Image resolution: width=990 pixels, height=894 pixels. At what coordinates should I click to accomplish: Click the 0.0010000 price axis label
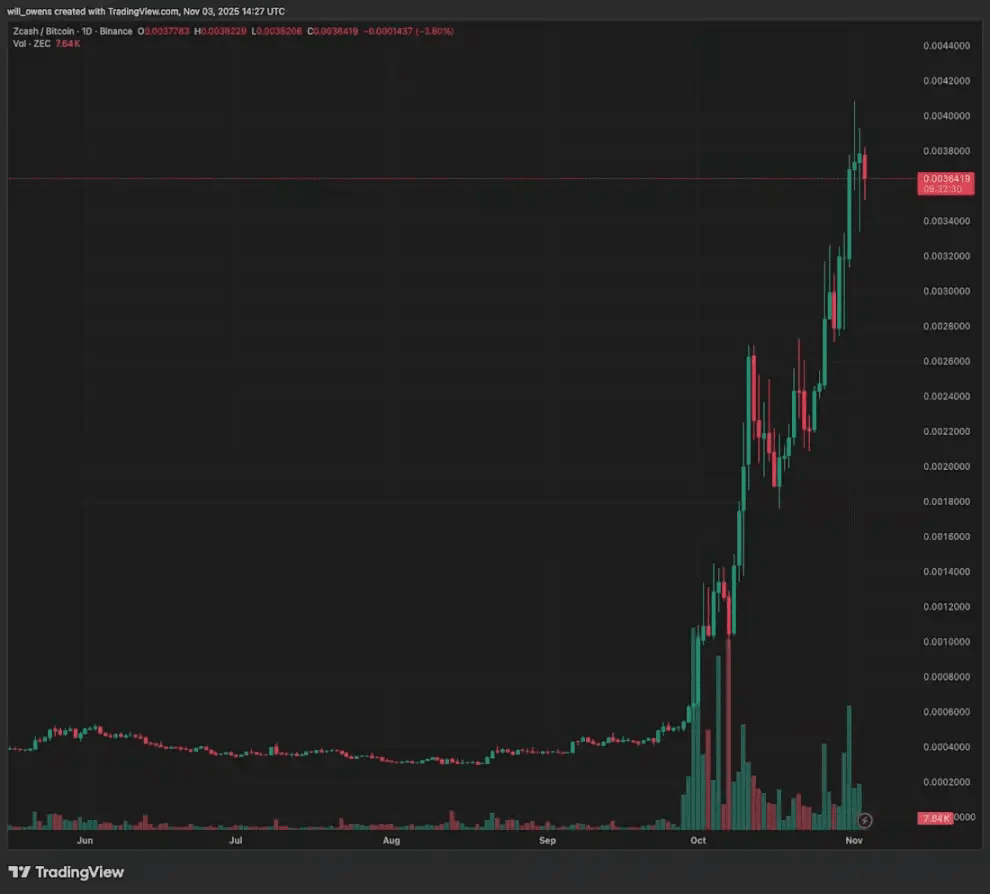[946, 641]
